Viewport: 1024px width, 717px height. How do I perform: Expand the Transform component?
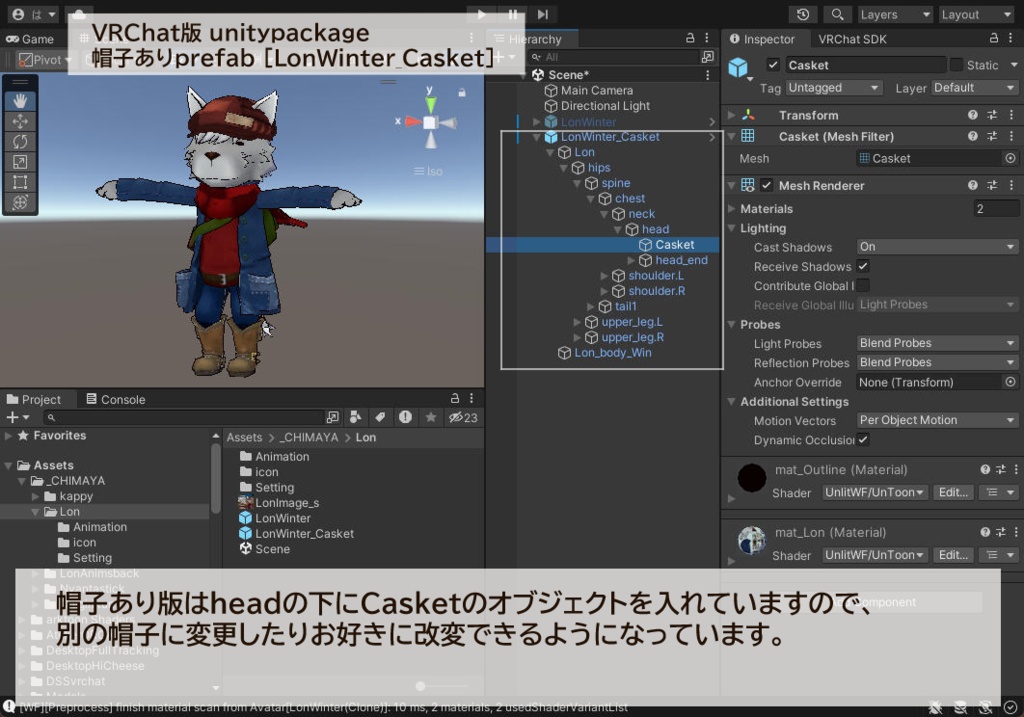point(731,115)
